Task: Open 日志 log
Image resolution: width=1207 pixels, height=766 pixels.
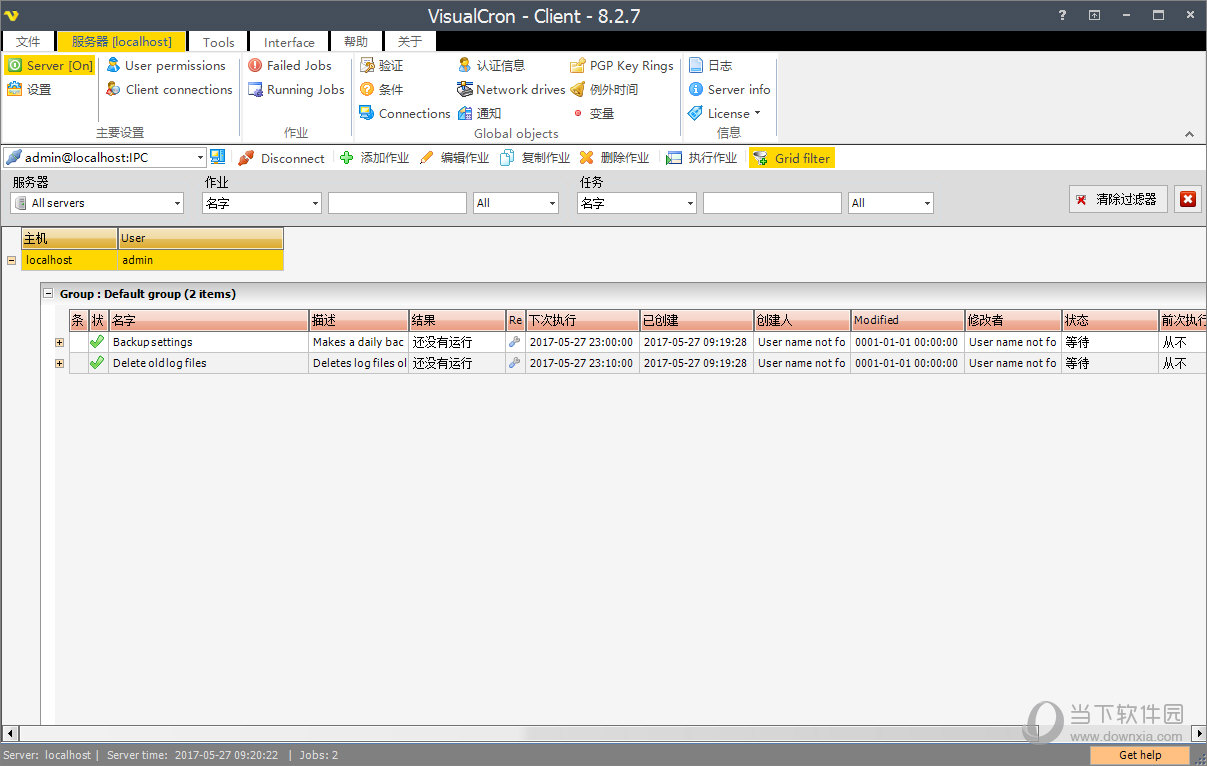Action: [x=710, y=66]
